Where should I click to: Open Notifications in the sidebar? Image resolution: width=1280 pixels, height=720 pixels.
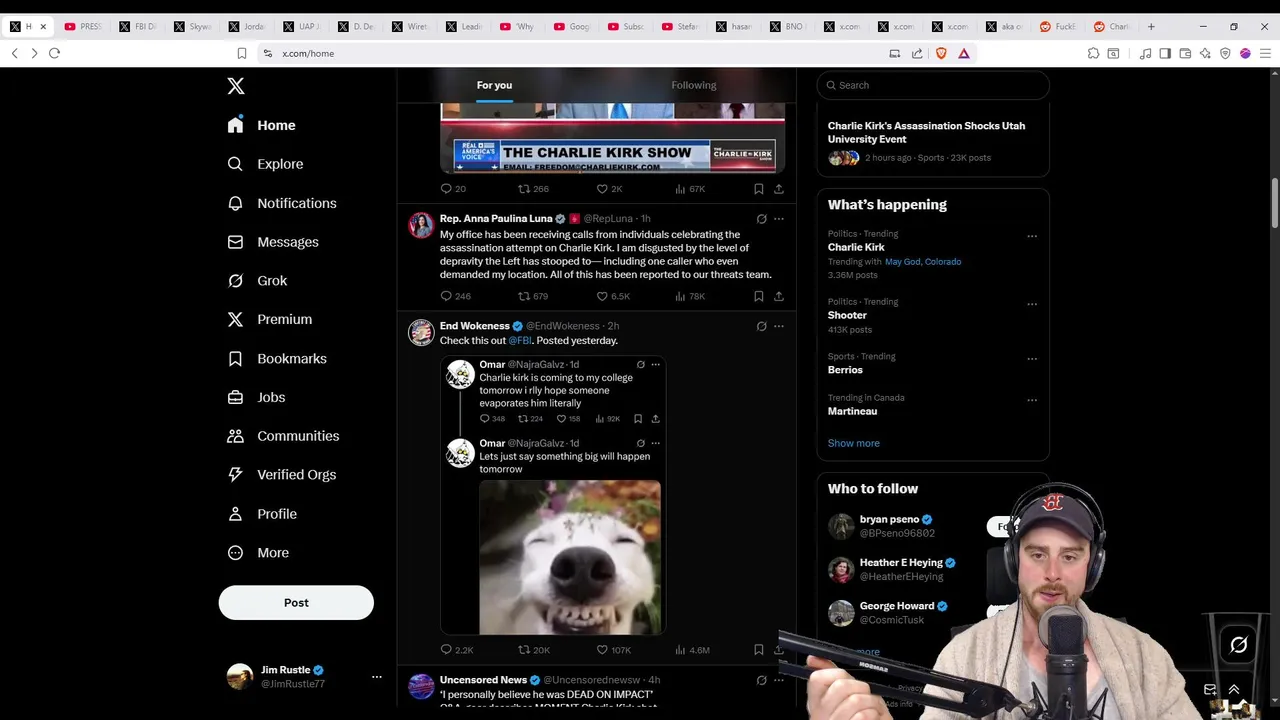pyautogui.click(x=282, y=203)
